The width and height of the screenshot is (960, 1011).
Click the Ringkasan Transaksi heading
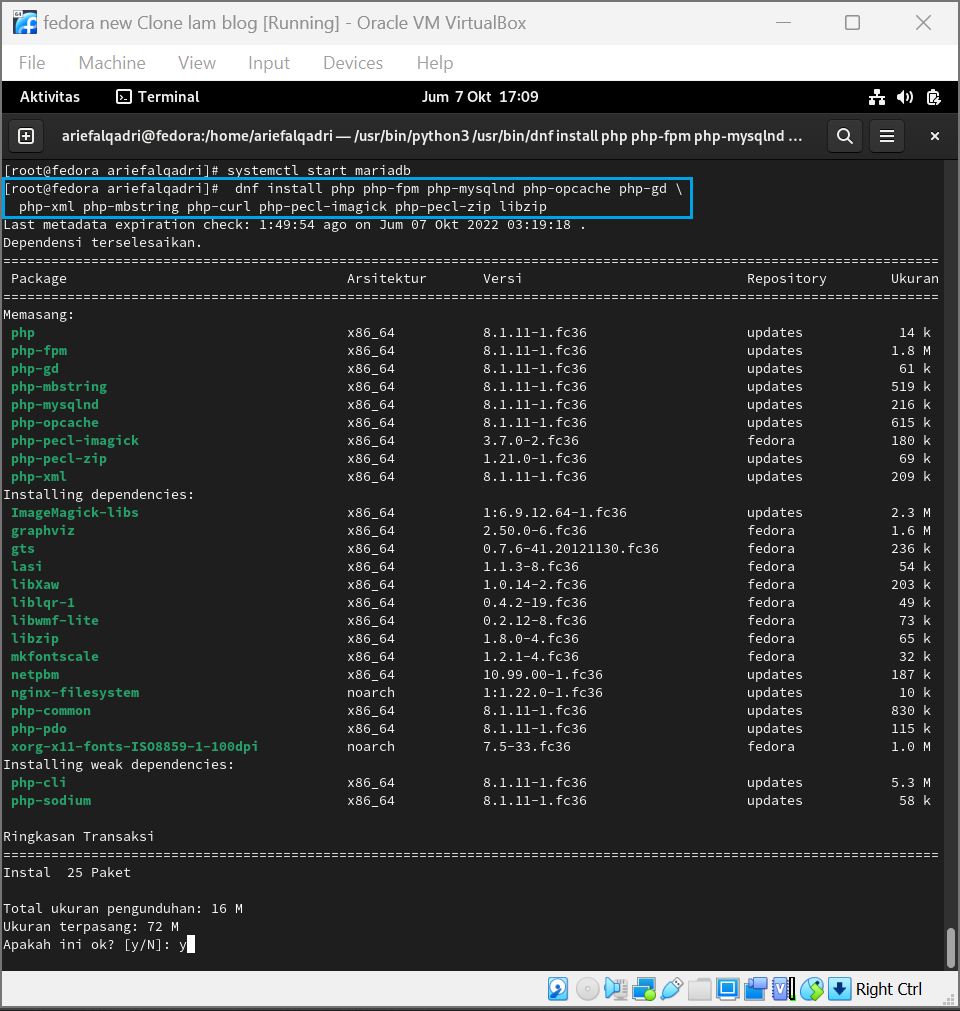coord(79,837)
